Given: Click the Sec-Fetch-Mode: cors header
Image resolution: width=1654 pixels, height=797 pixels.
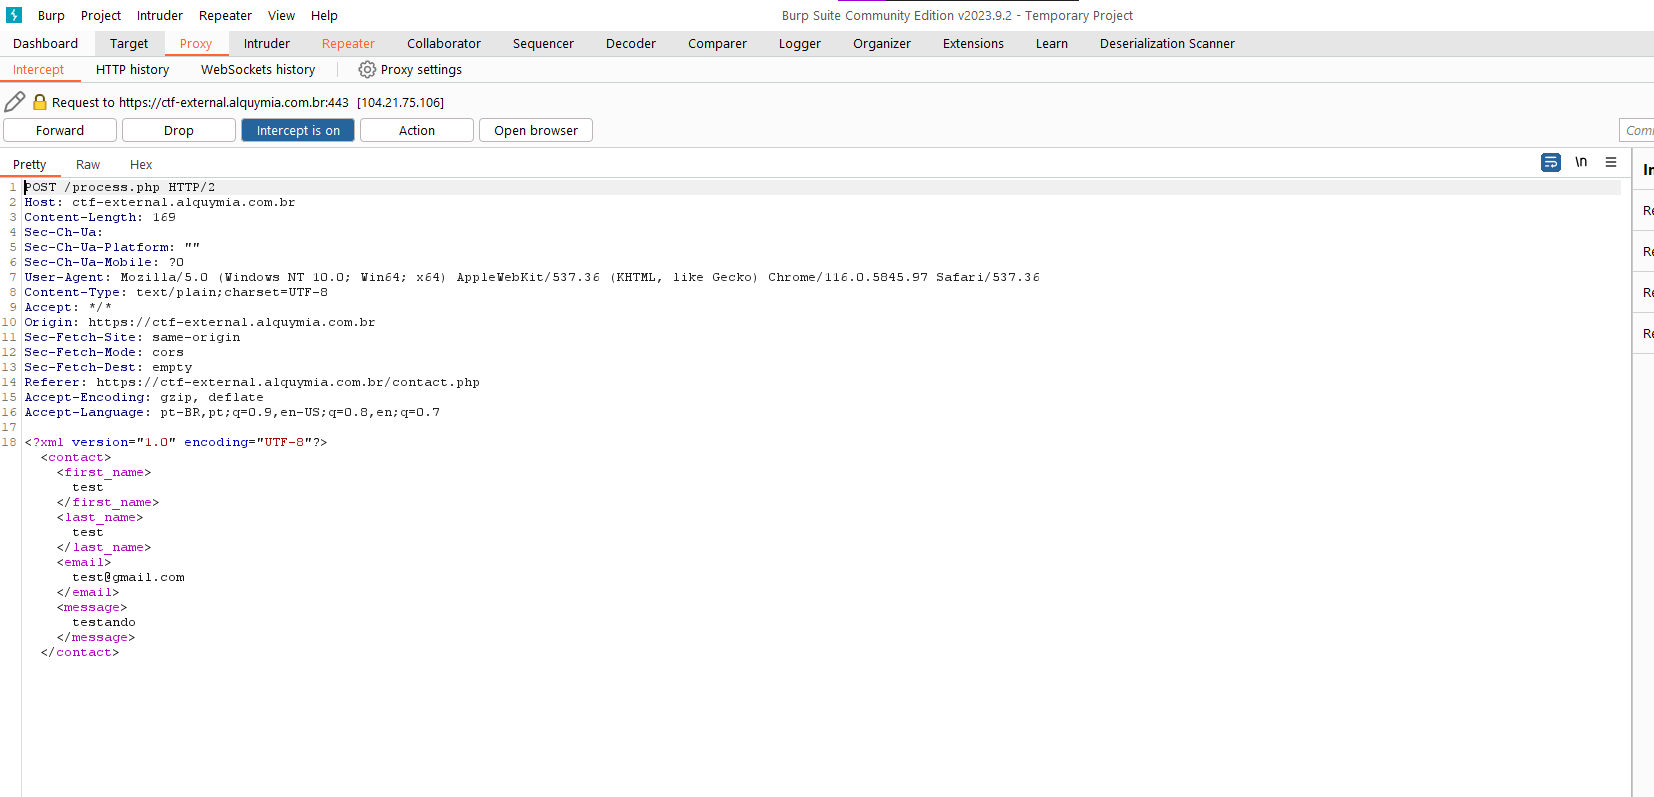Looking at the screenshot, I should [104, 352].
